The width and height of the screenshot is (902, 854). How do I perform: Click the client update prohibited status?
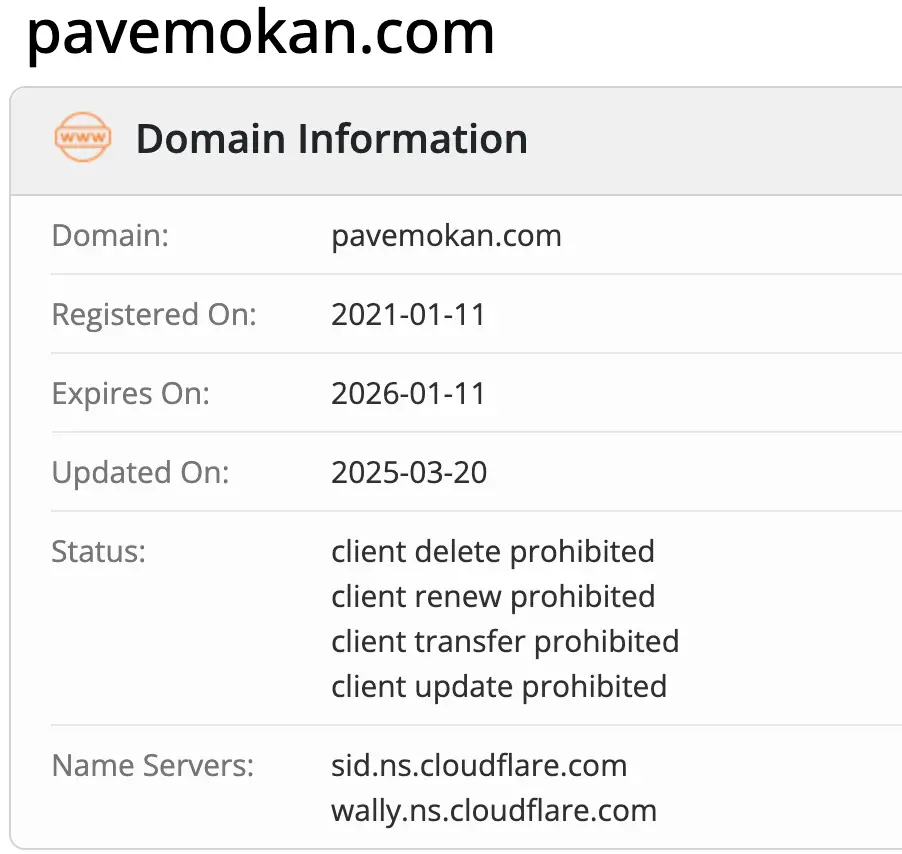(499, 686)
